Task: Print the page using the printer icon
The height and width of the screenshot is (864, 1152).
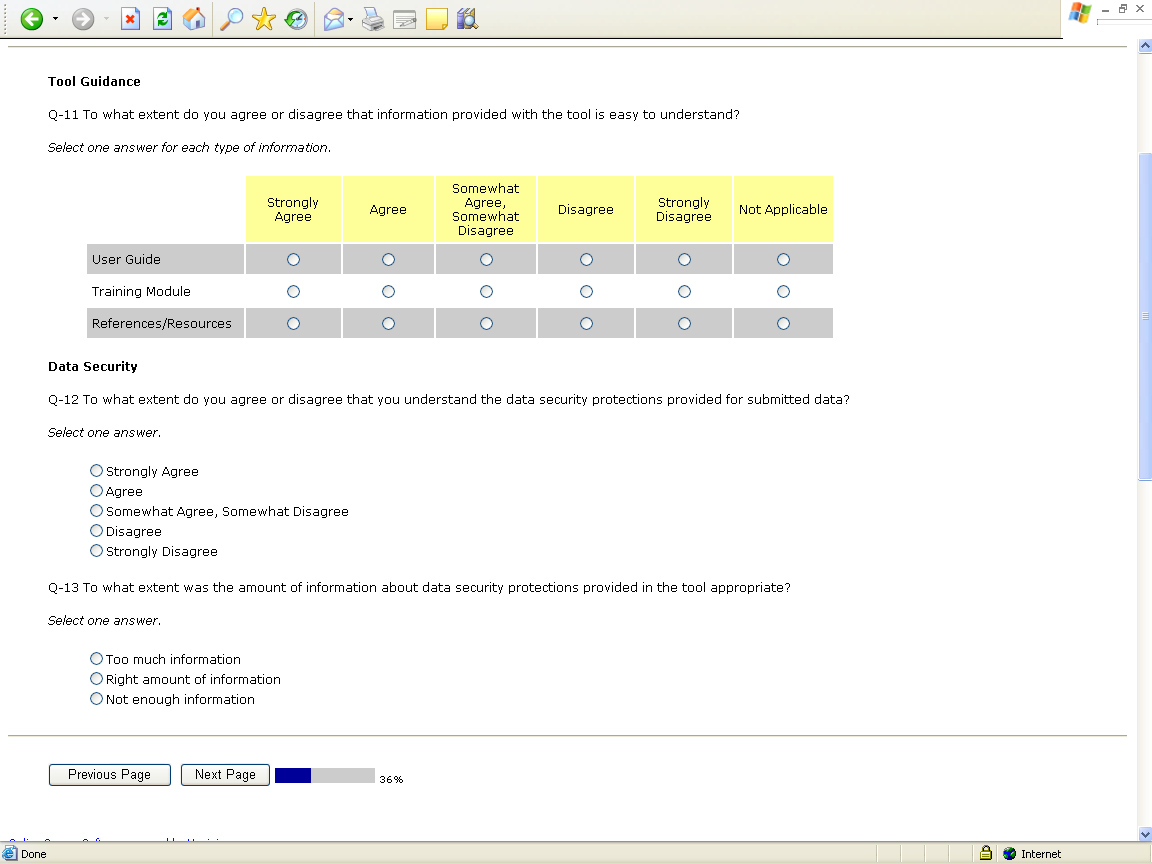Action: pyautogui.click(x=373, y=19)
